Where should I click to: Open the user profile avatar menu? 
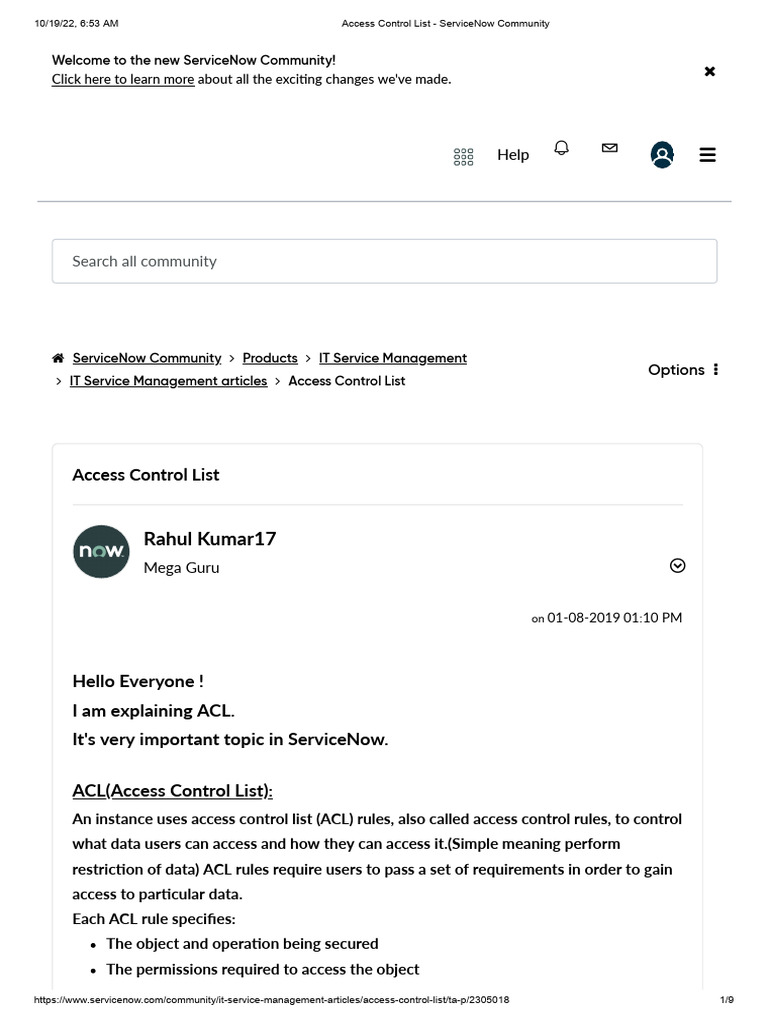662,155
